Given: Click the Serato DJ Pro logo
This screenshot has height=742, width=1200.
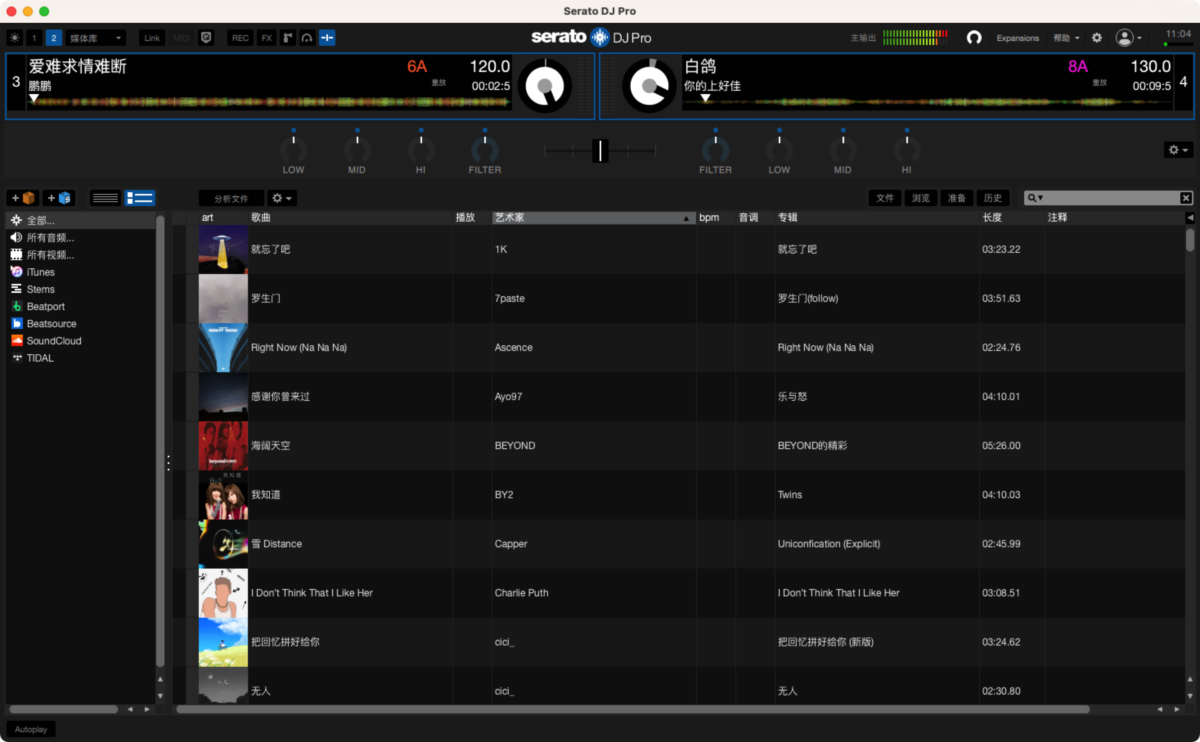Looking at the screenshot, I should 591,38.
